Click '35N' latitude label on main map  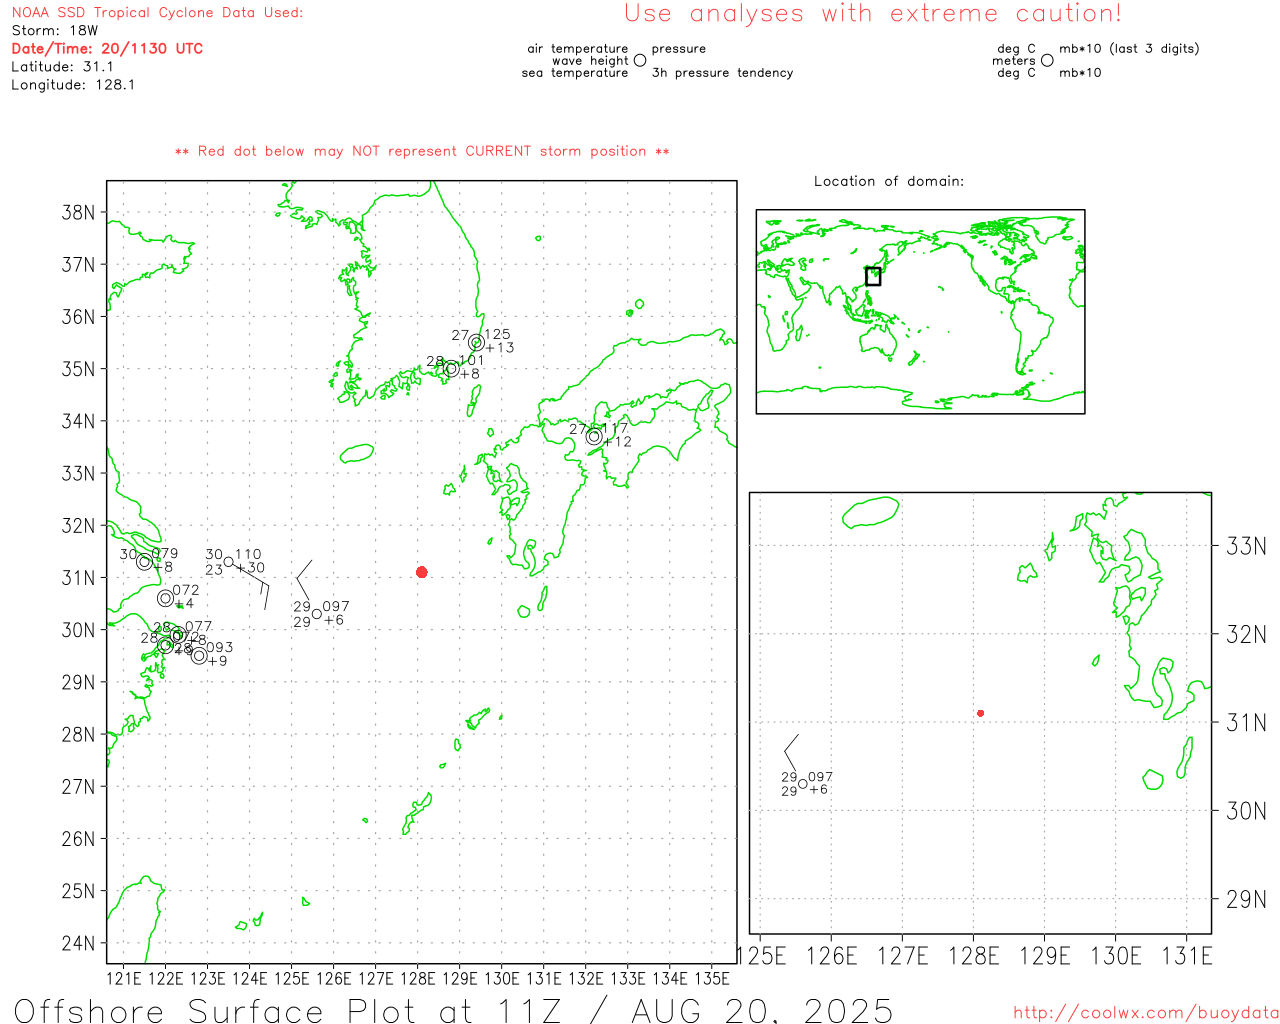78,368
